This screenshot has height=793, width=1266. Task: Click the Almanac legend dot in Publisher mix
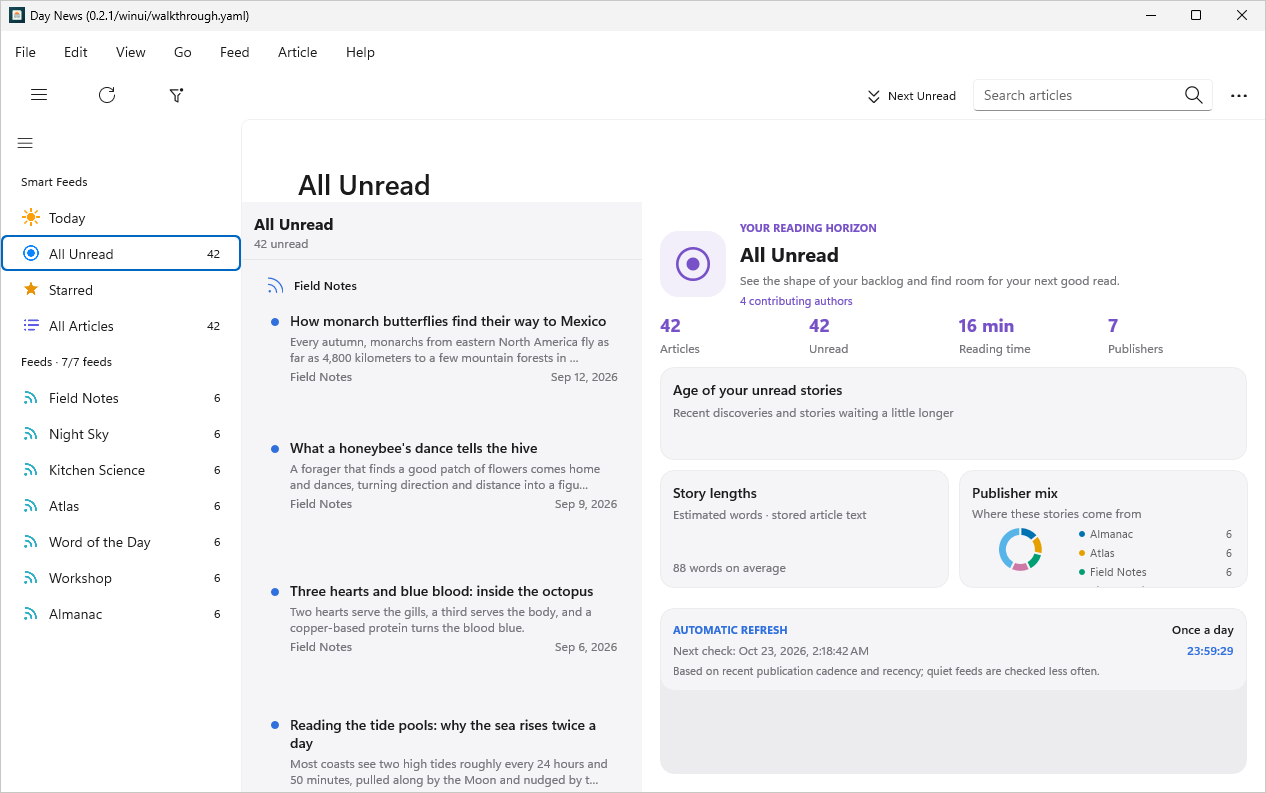1082,534
